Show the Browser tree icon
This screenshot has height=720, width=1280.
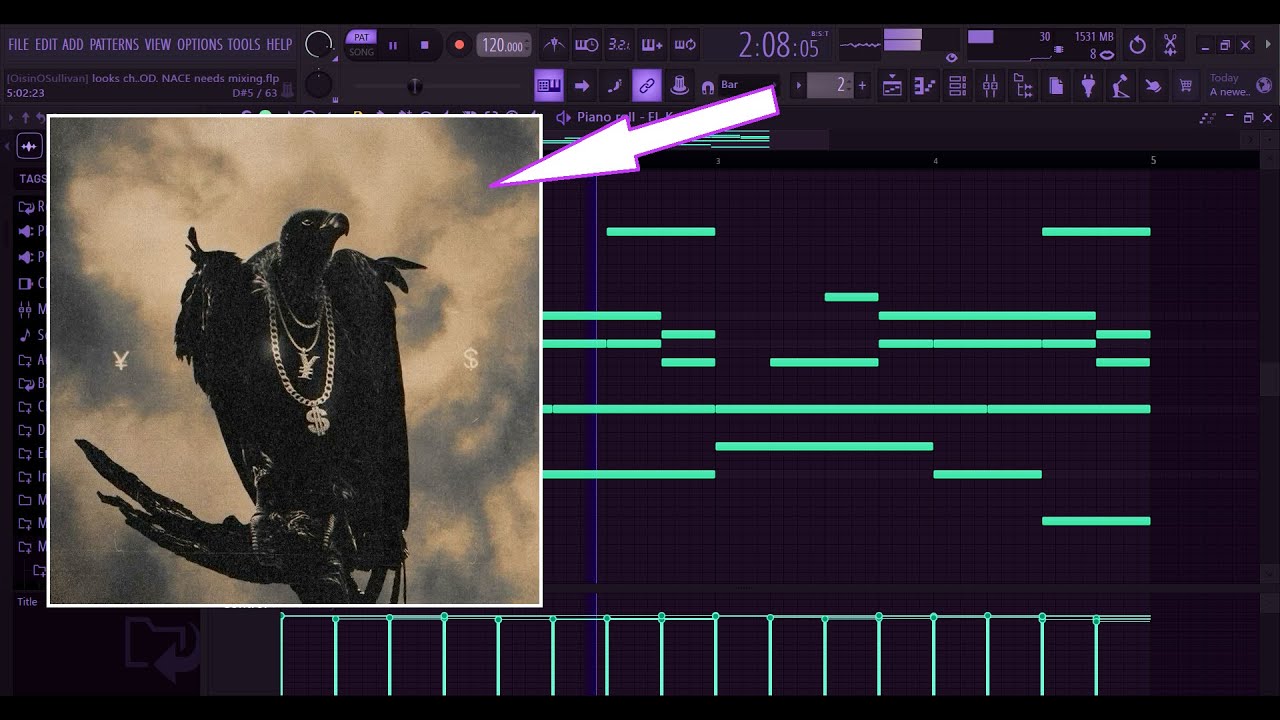(1023, 86)
